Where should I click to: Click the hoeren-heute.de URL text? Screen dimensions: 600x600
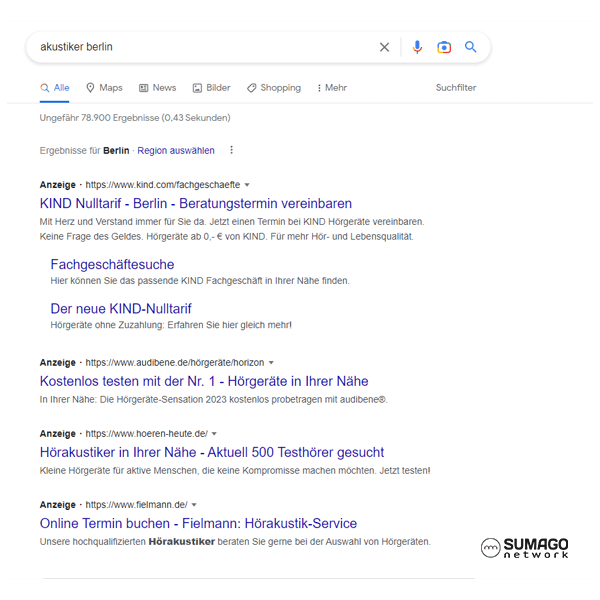point(146,434)
